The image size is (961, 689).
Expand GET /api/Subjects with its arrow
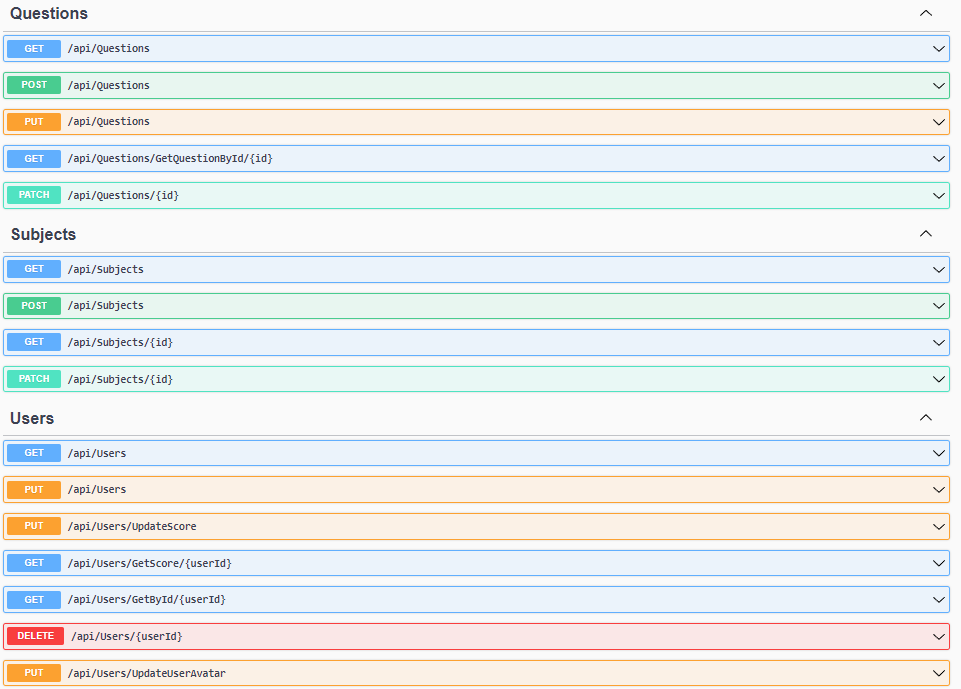coord(938,269)
